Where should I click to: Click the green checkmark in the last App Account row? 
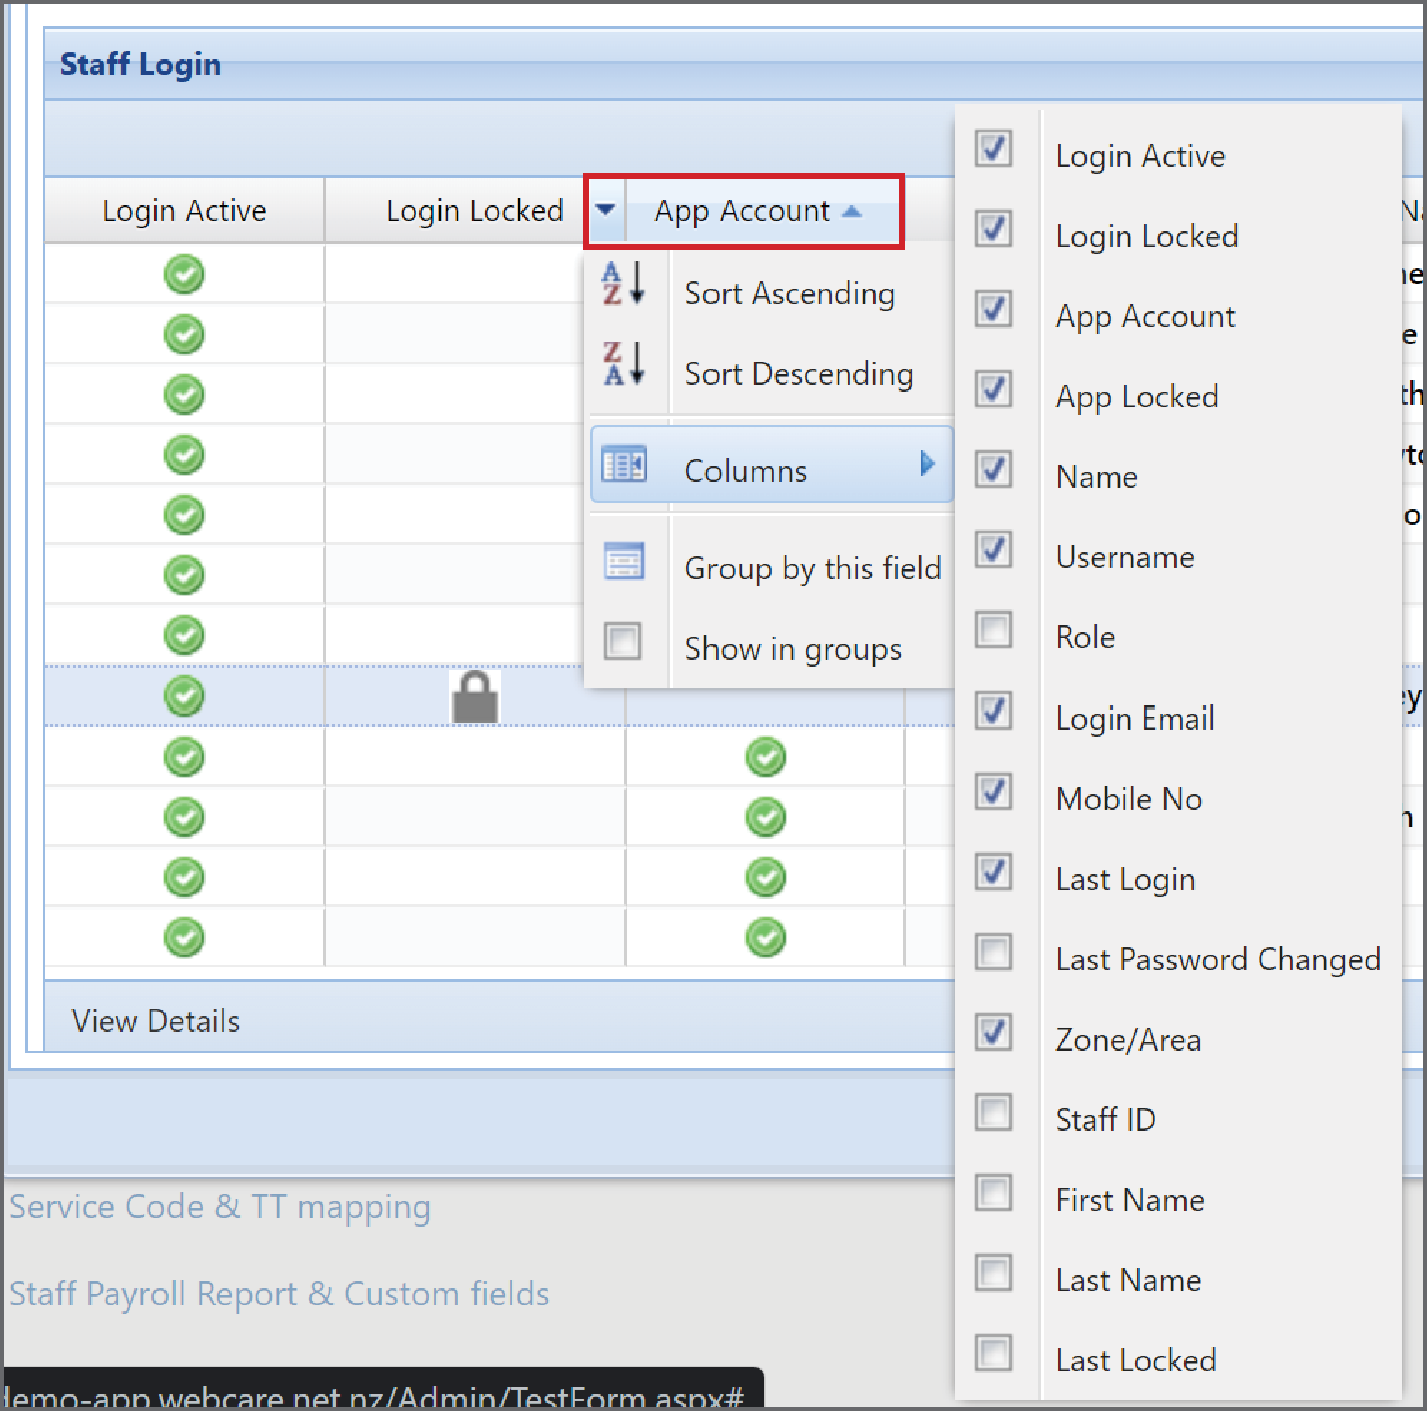click(x=765, y=937)
